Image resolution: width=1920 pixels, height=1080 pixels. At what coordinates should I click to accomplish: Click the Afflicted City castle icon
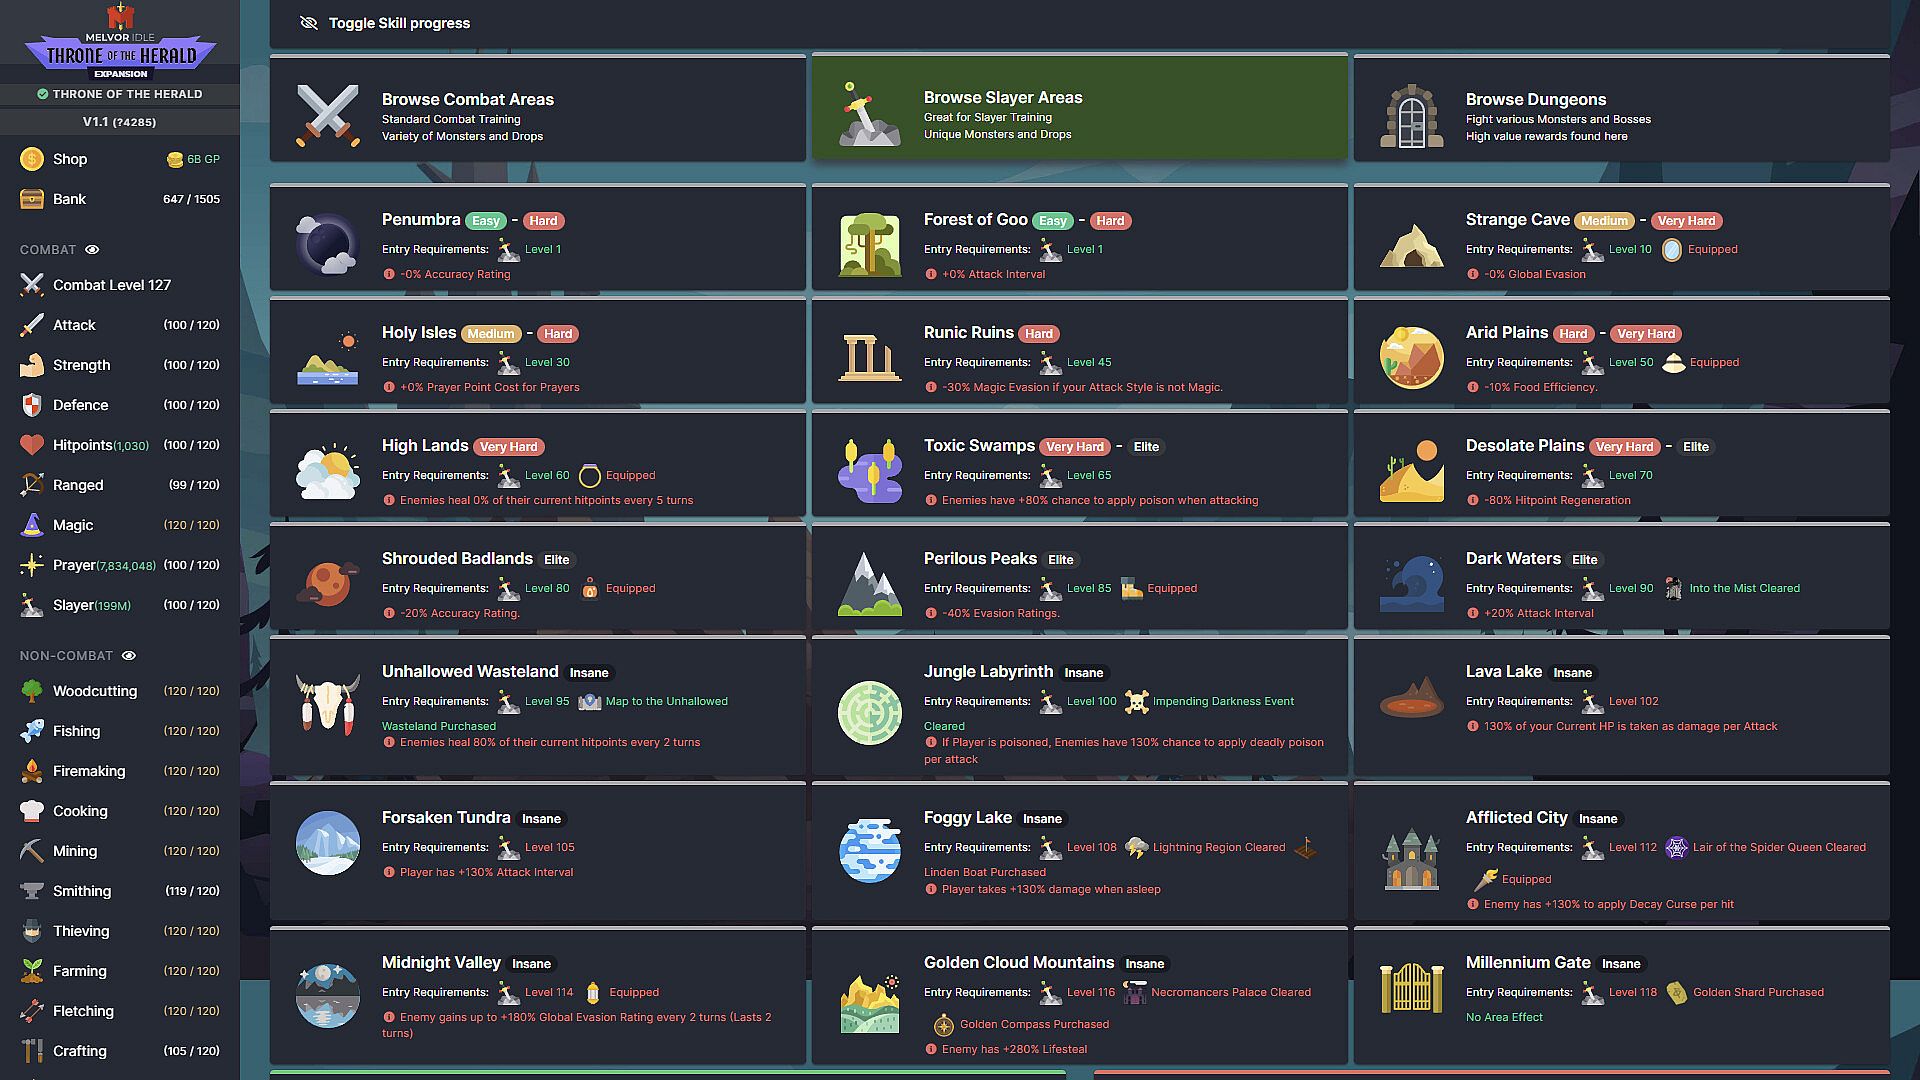coord(1411,859)
